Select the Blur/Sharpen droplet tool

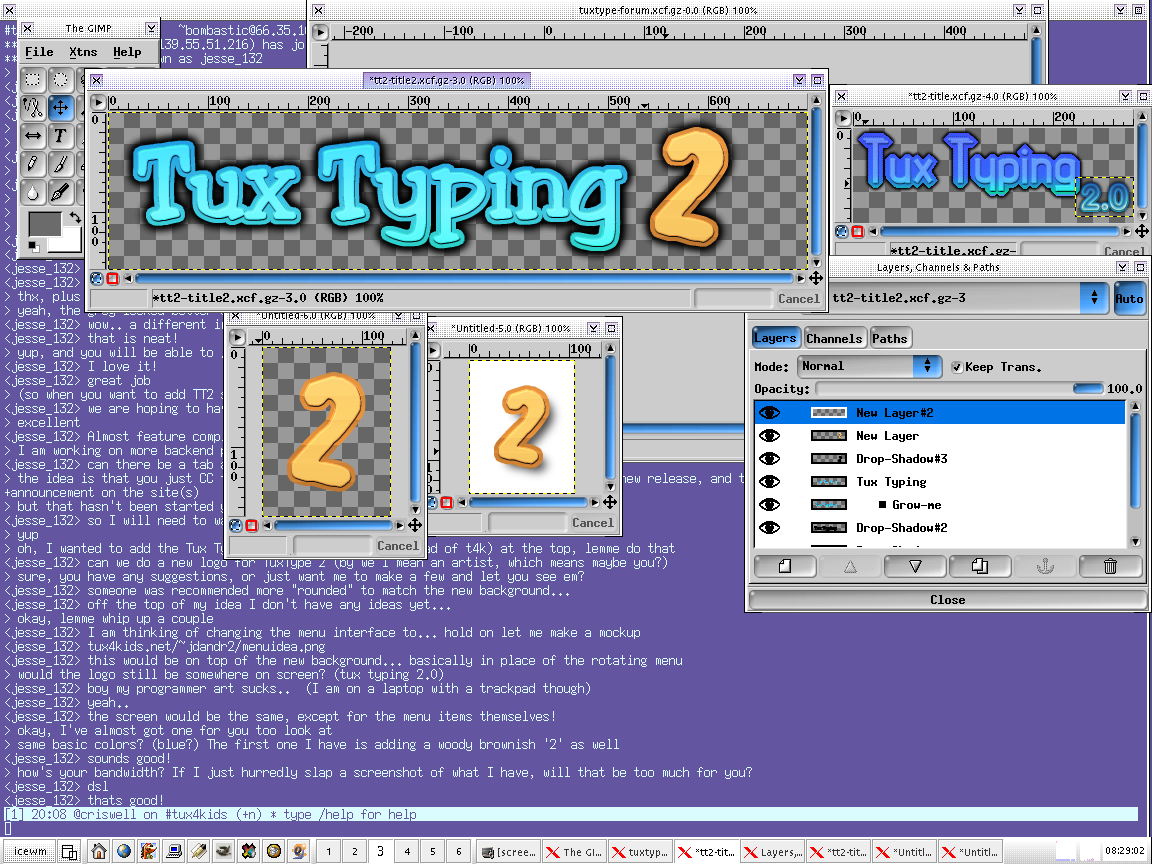pyautogui.click(x=32, y=192)
